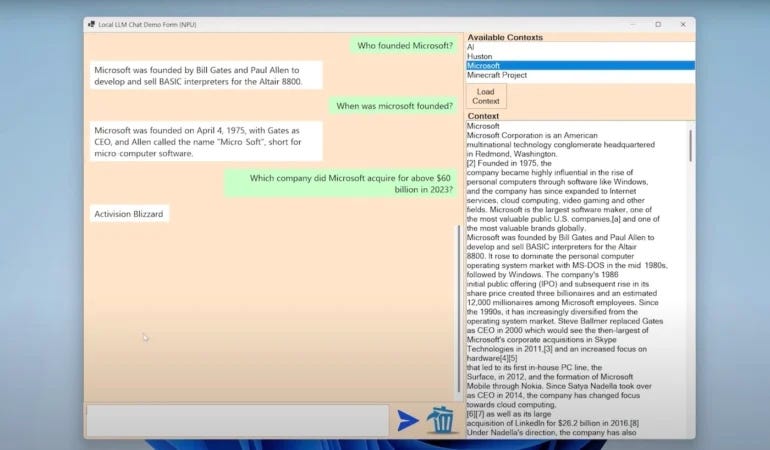The height and width of the screenshot is (450, 770).
Task: Click the Context text scrollbar thumb
Action: [690, 146]
